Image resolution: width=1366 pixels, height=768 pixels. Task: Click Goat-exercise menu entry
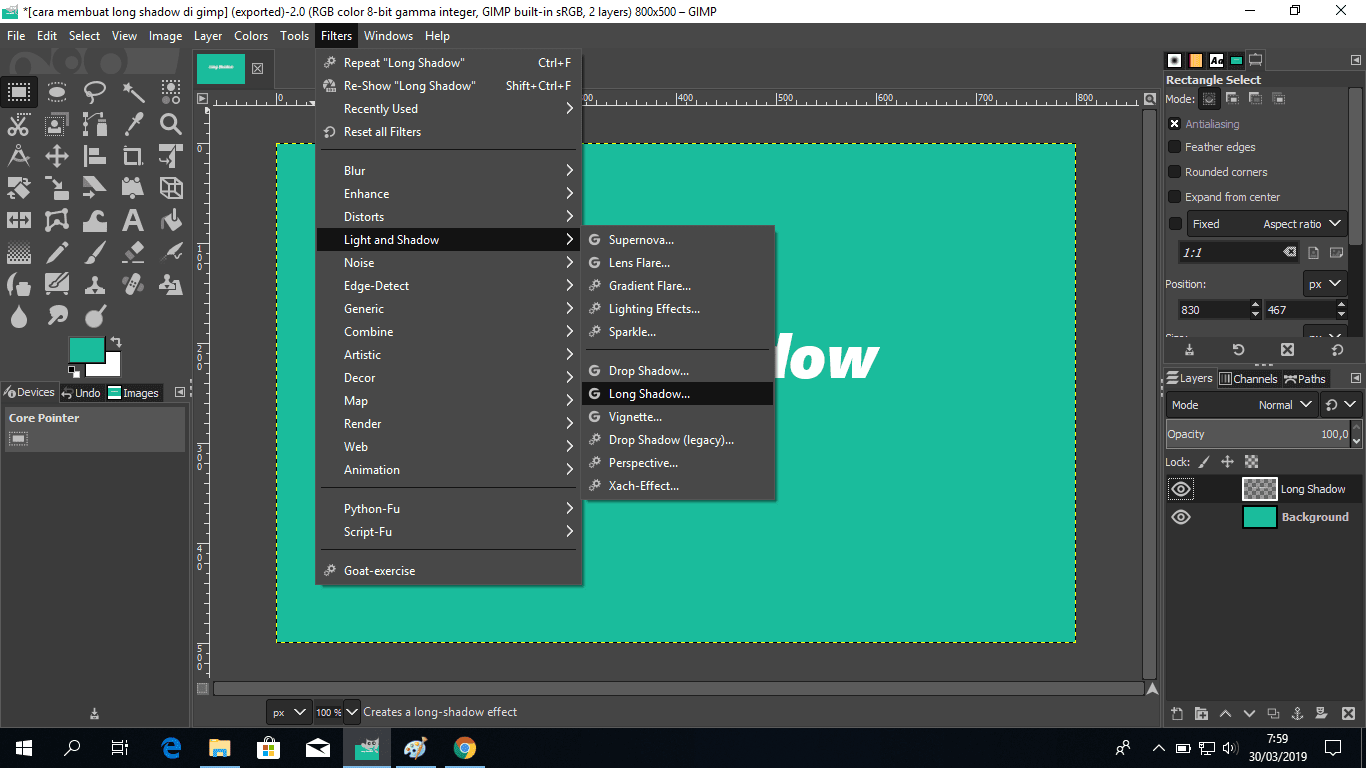449,571
